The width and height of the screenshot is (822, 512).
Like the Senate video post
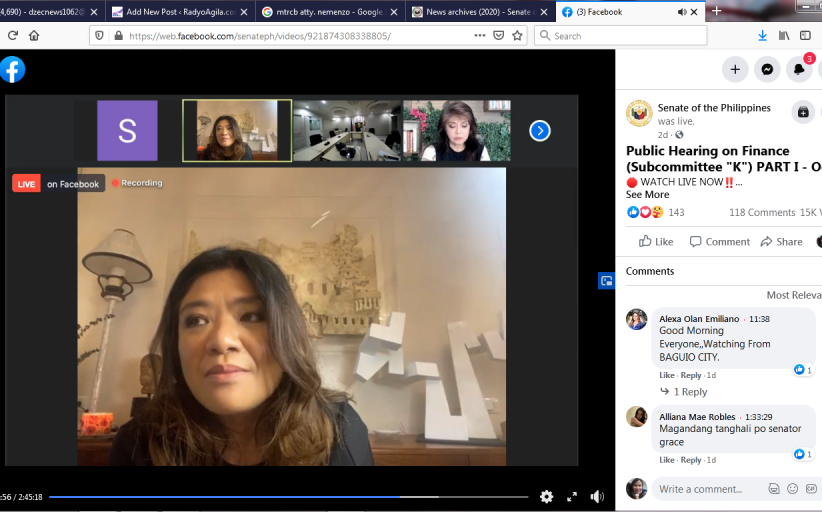coord(656,241)
